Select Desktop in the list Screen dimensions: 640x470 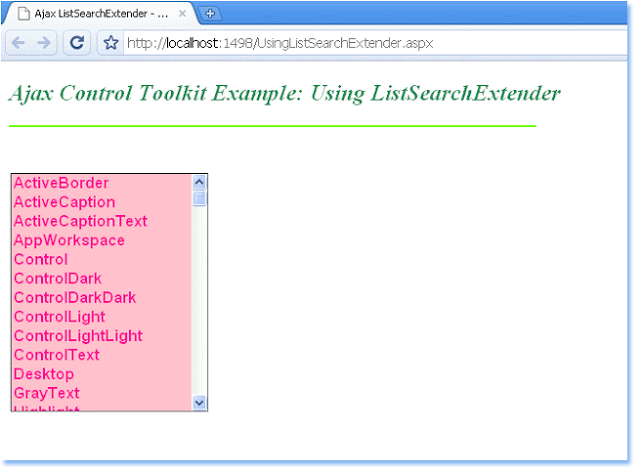tap(102, 374)
